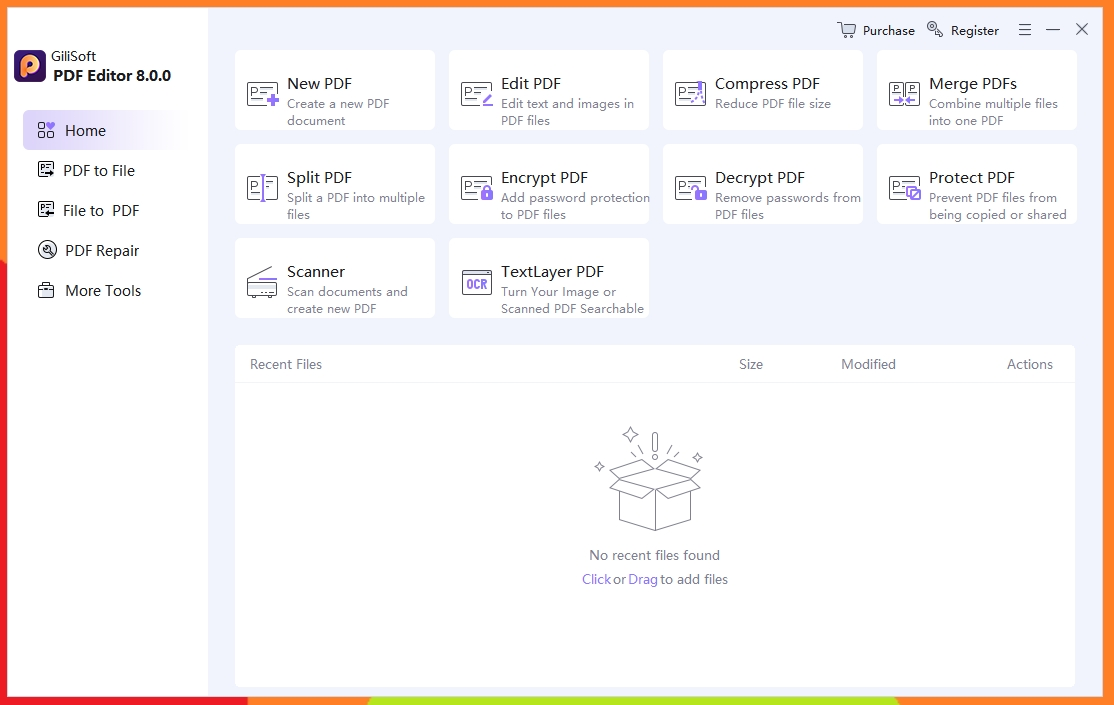Screen dimensions: 1114x705
Task: Open Protect PDF card title
Action: click(971, 178)
